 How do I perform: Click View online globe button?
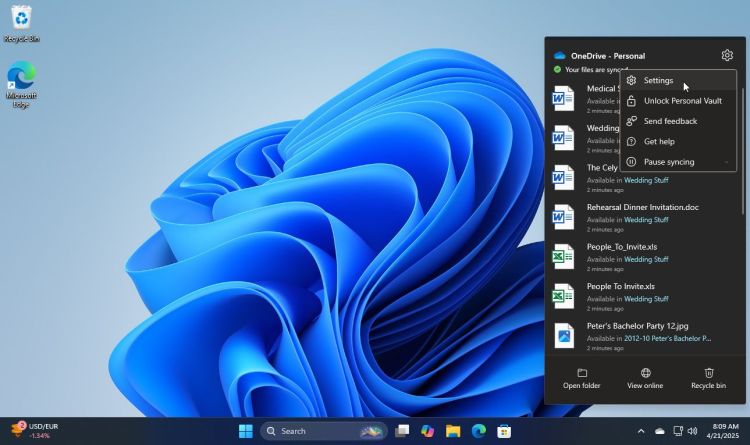645,378
